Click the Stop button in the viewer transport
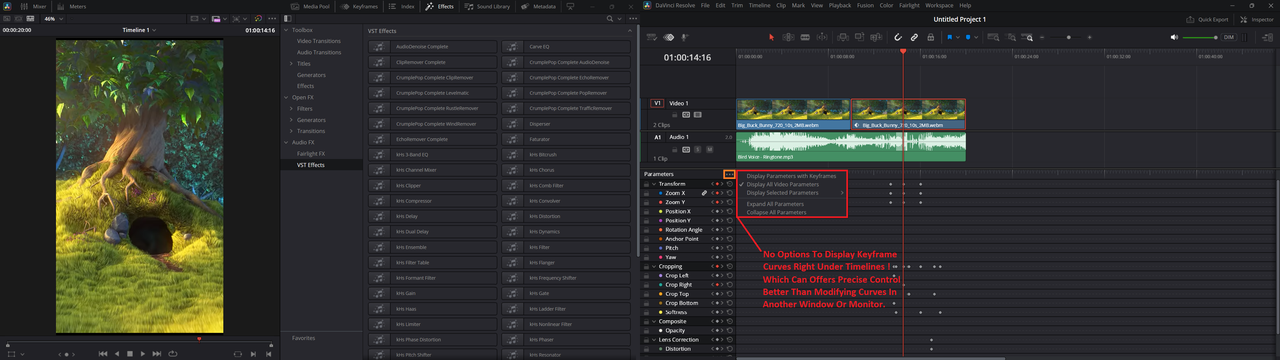Screen dimensions: 1280x360 (x=130, y=354)
